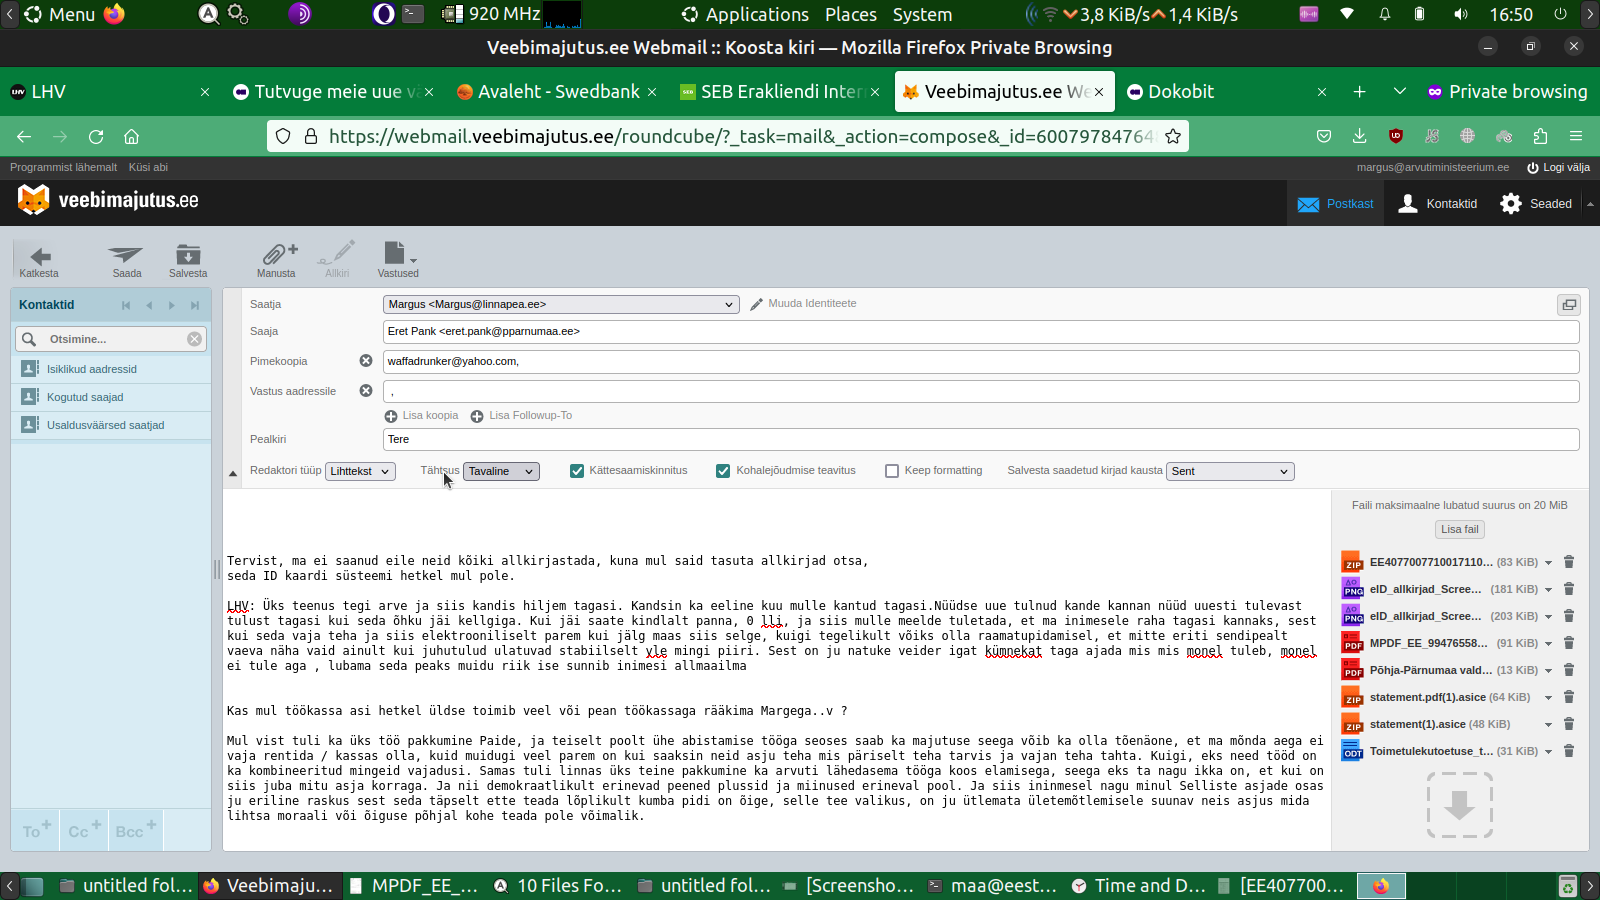Viewport: 1600px width, 900px height.
Task: Bookmark this page with the star icon
Action: (x=1173, y=136)
